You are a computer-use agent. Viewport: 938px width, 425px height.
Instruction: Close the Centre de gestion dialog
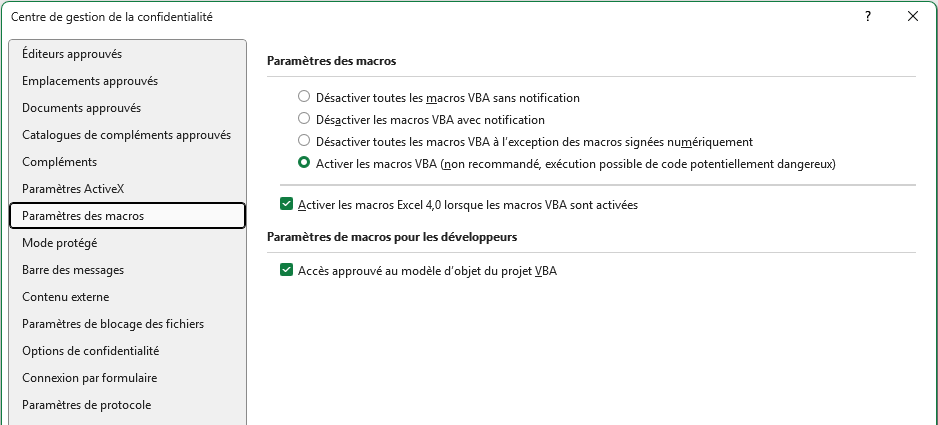click(912, 16)
